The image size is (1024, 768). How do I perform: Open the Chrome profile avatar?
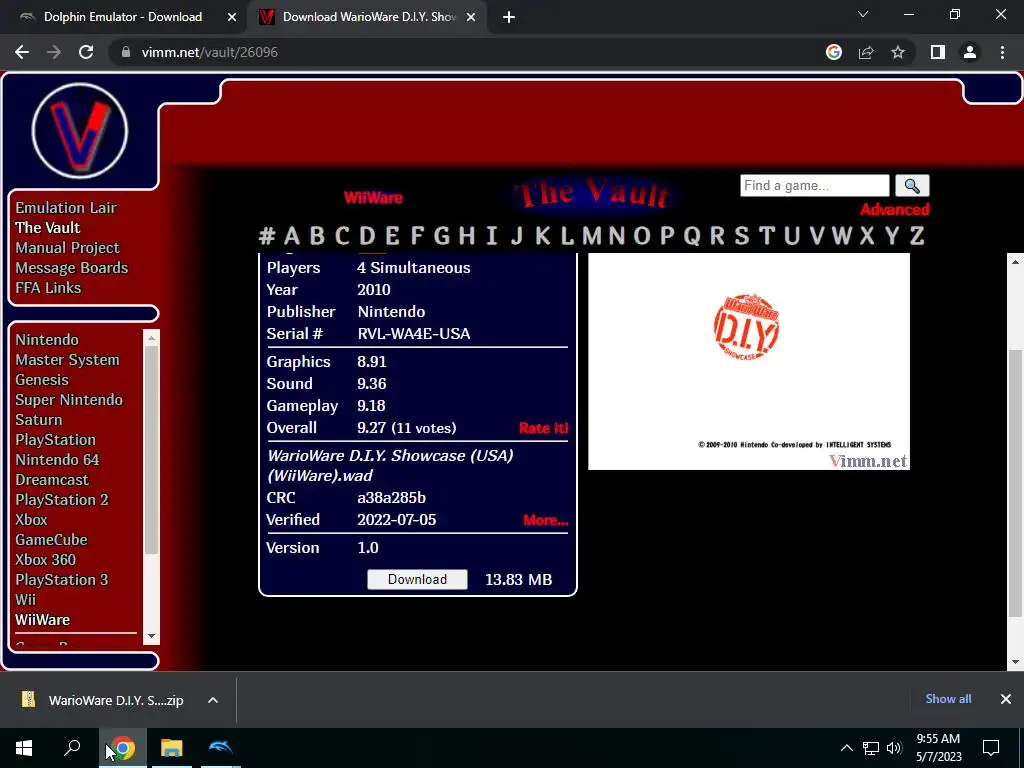(970, 52)
